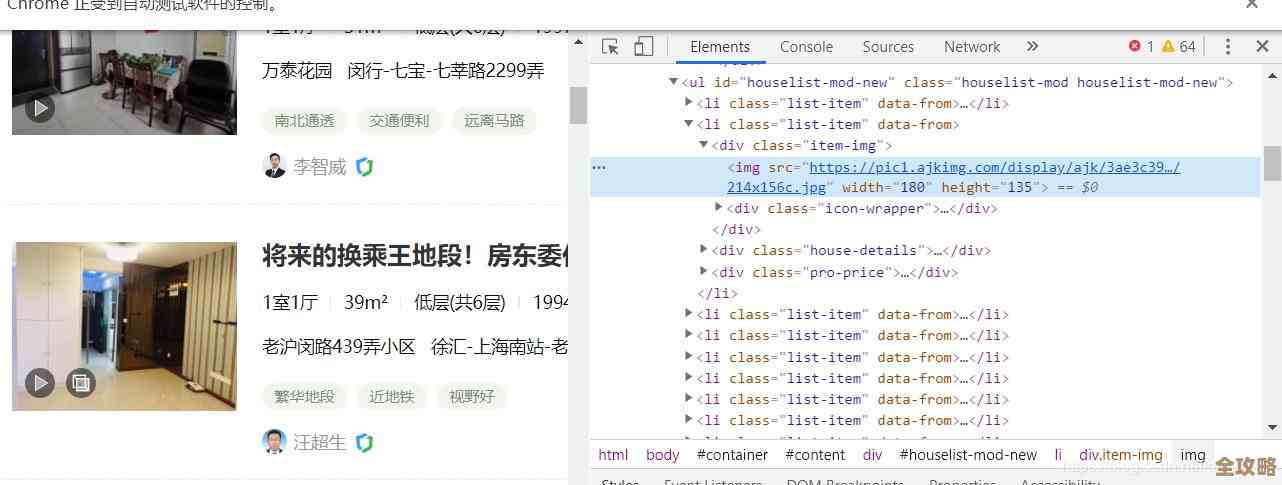Click address text 万泰花园 闵行-七宝-七莘路2299弄
This screenshot has height=485, width=1282.
point(403,71)
